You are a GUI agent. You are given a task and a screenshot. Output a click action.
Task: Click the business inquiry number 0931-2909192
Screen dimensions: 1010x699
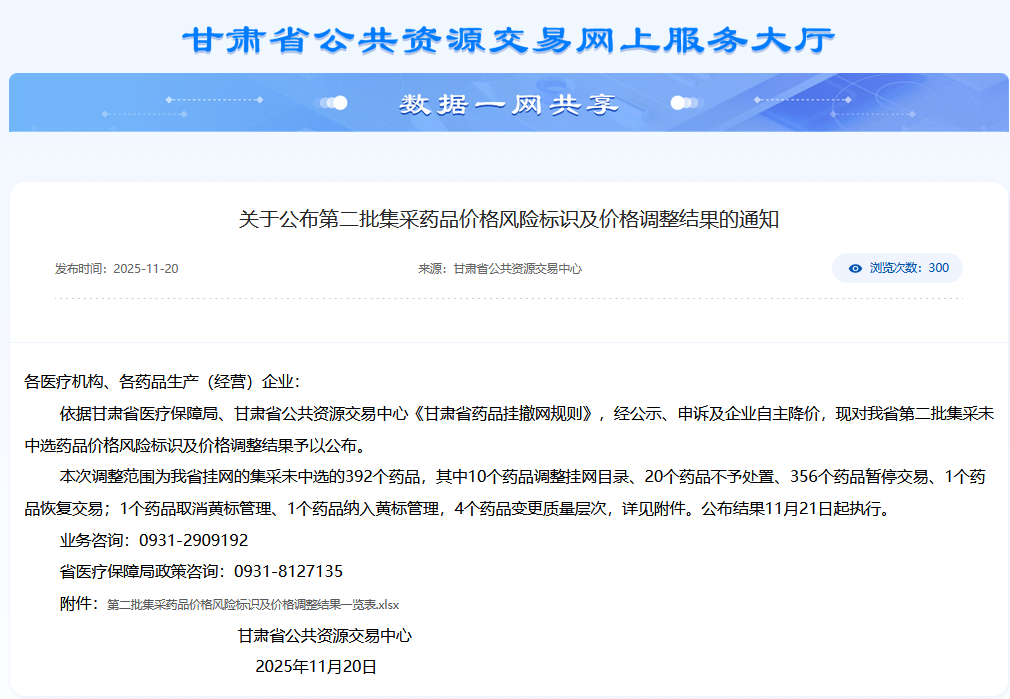click(193, 540)
